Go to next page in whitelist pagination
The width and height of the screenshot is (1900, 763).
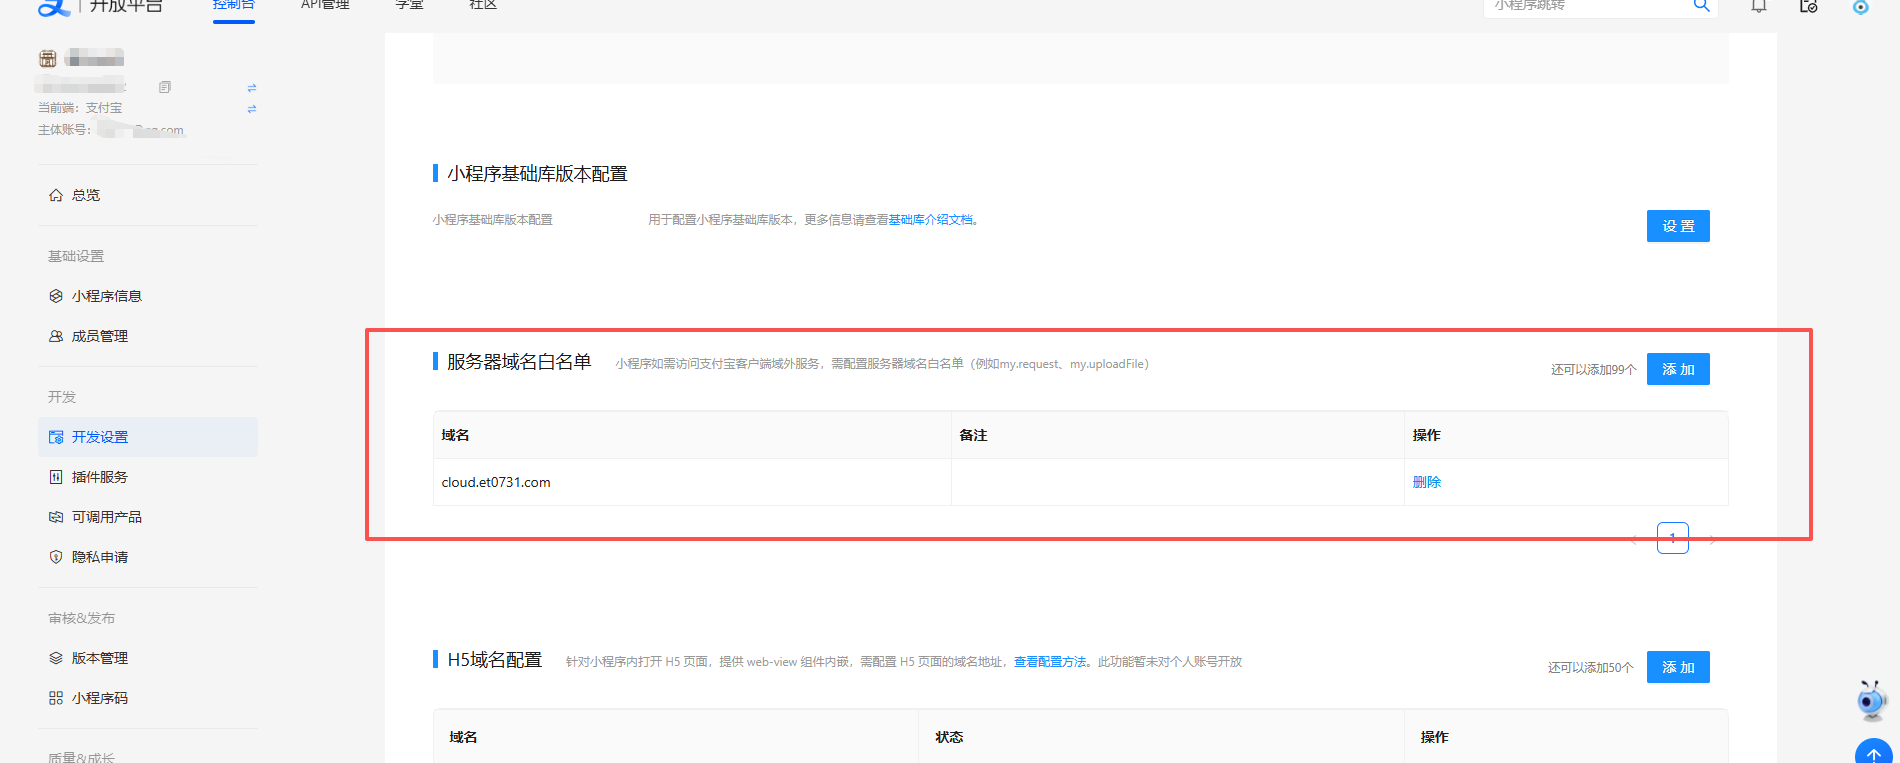point(1712,540)
